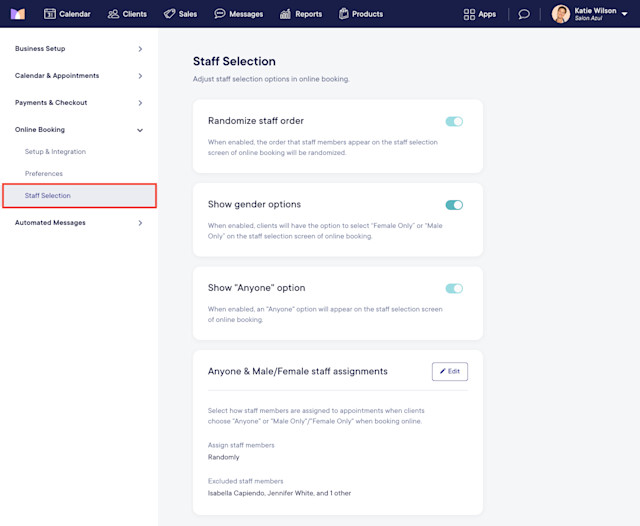Open the Calendar icon in navbar
640x526 pixels.
point(50,14)
